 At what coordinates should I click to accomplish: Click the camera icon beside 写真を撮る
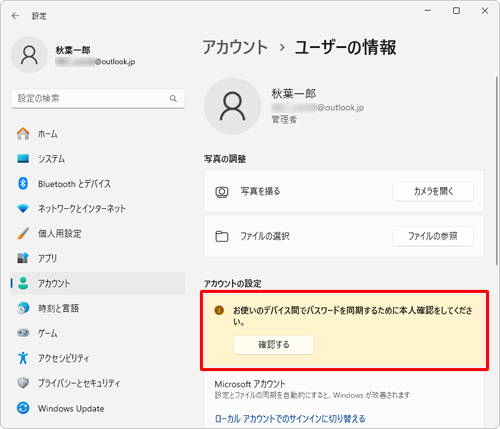click(222, 192)
